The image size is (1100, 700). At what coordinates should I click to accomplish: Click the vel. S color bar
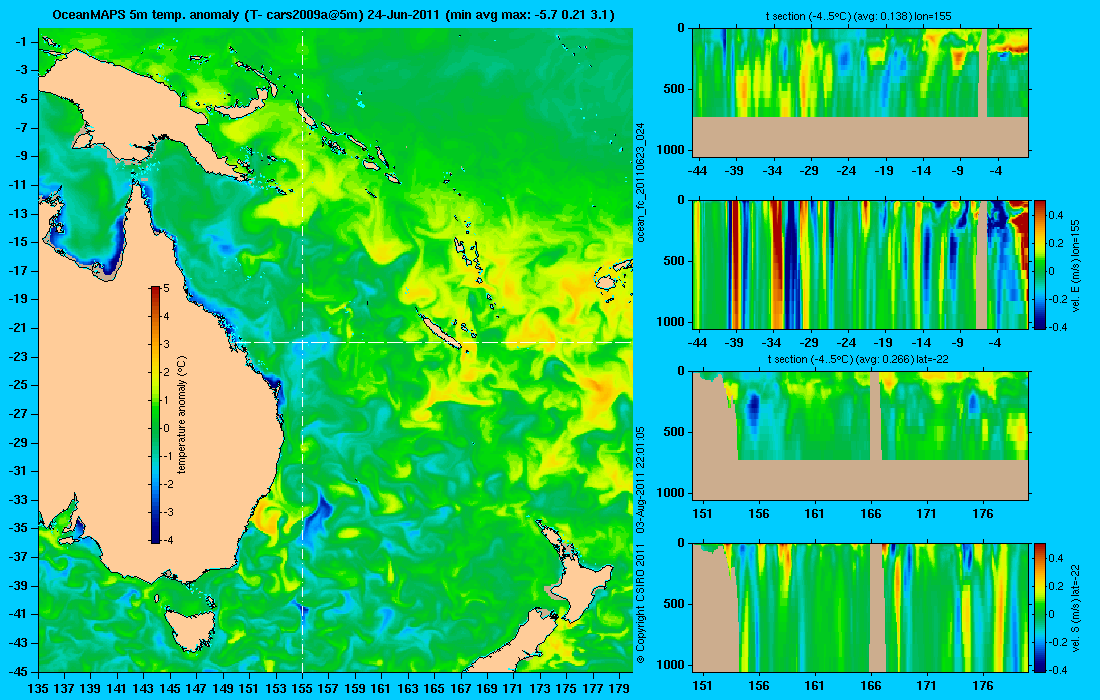pyautogui.click(x=1039, y=607)
